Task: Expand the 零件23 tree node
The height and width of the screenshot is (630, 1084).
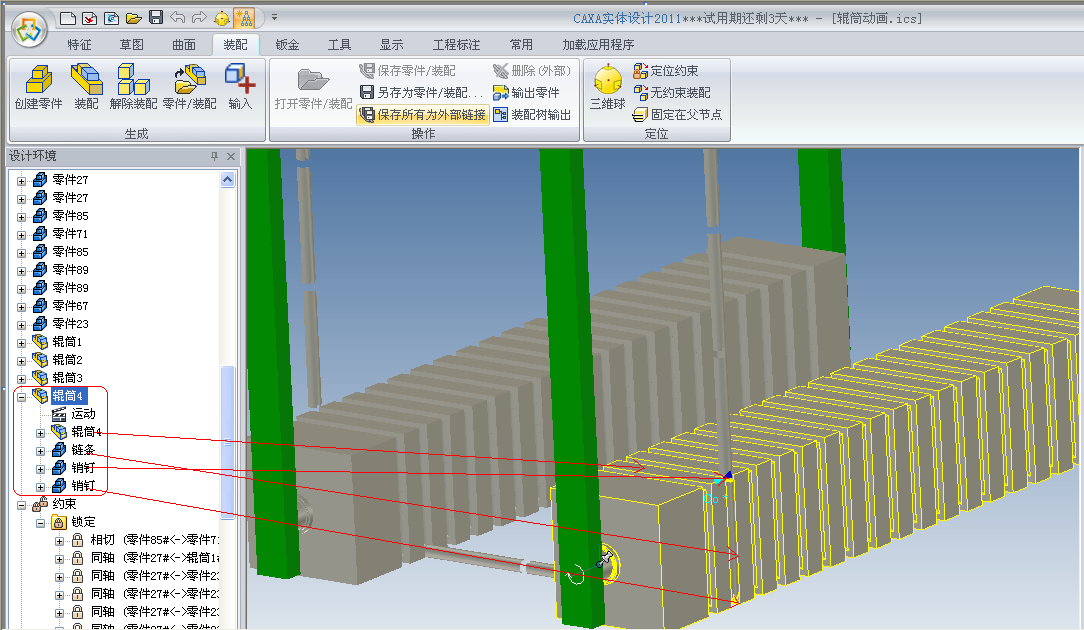Action: coord(21,324)
